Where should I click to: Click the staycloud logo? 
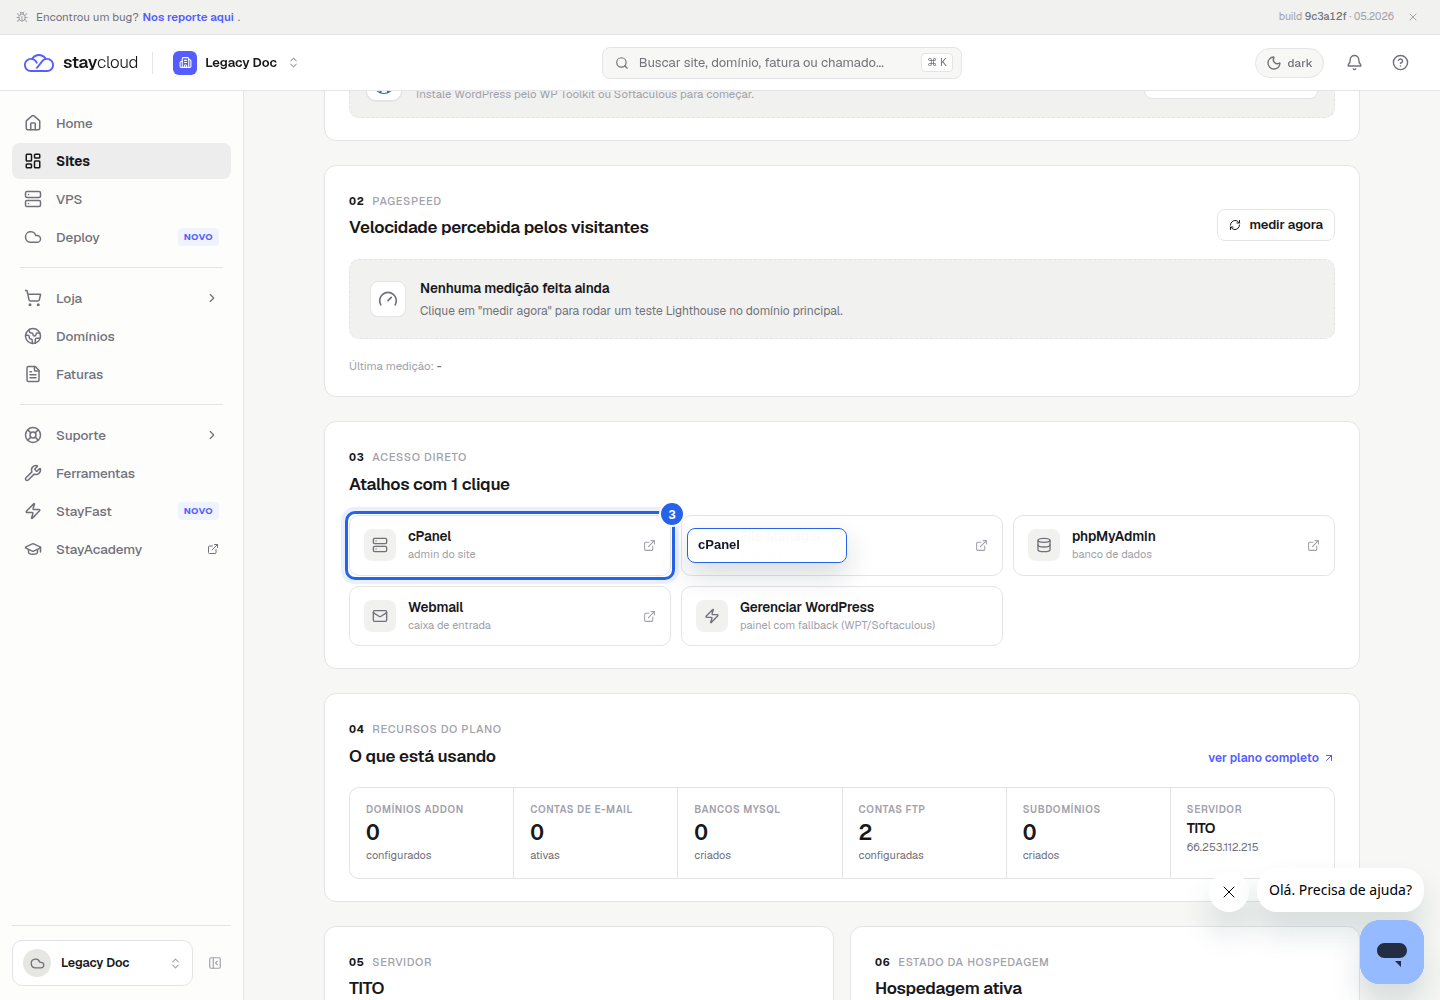point(81,63)
